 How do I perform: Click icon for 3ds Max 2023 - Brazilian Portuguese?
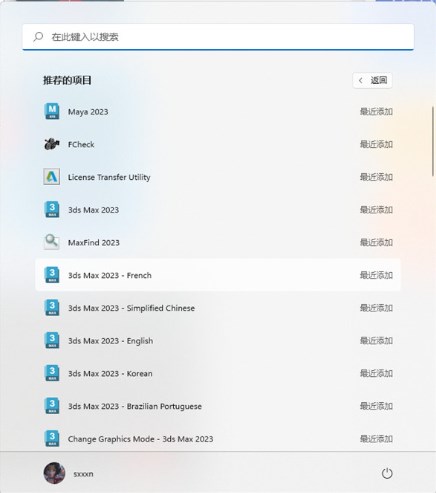[x=52, y=406]
